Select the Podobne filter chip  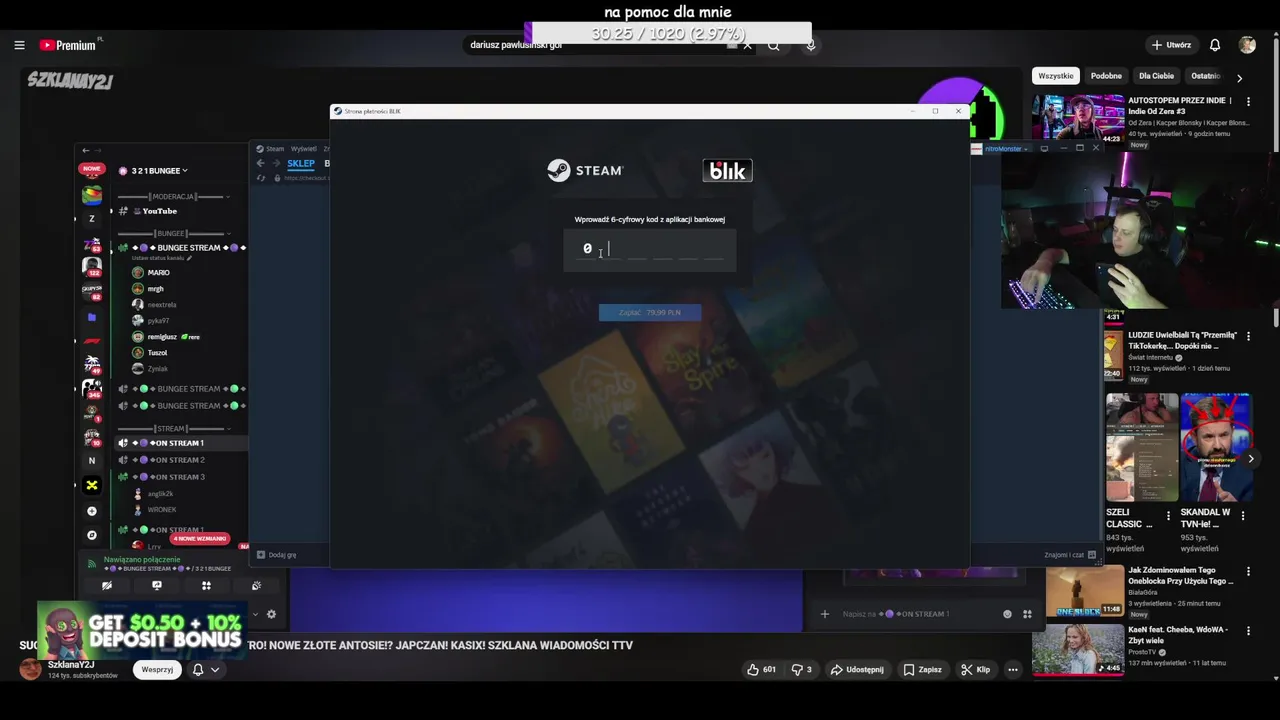pos(1106,76)
